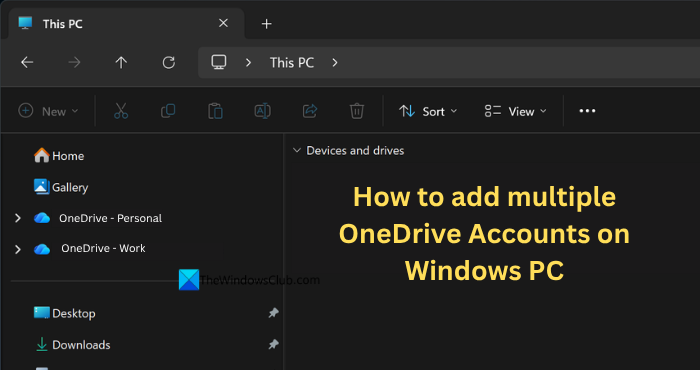Select the This PC tab
The height and width of the screenshot is (370, 700).
pos(126,24)
